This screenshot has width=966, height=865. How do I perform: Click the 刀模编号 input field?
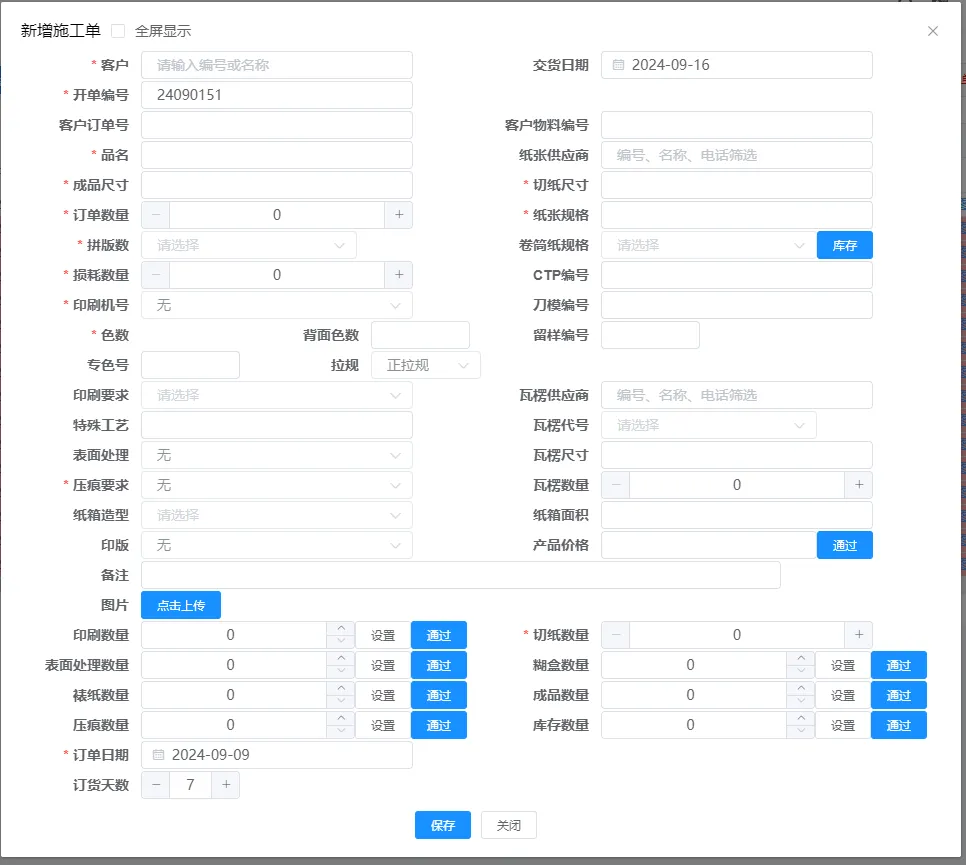click(x=737, y=305)
